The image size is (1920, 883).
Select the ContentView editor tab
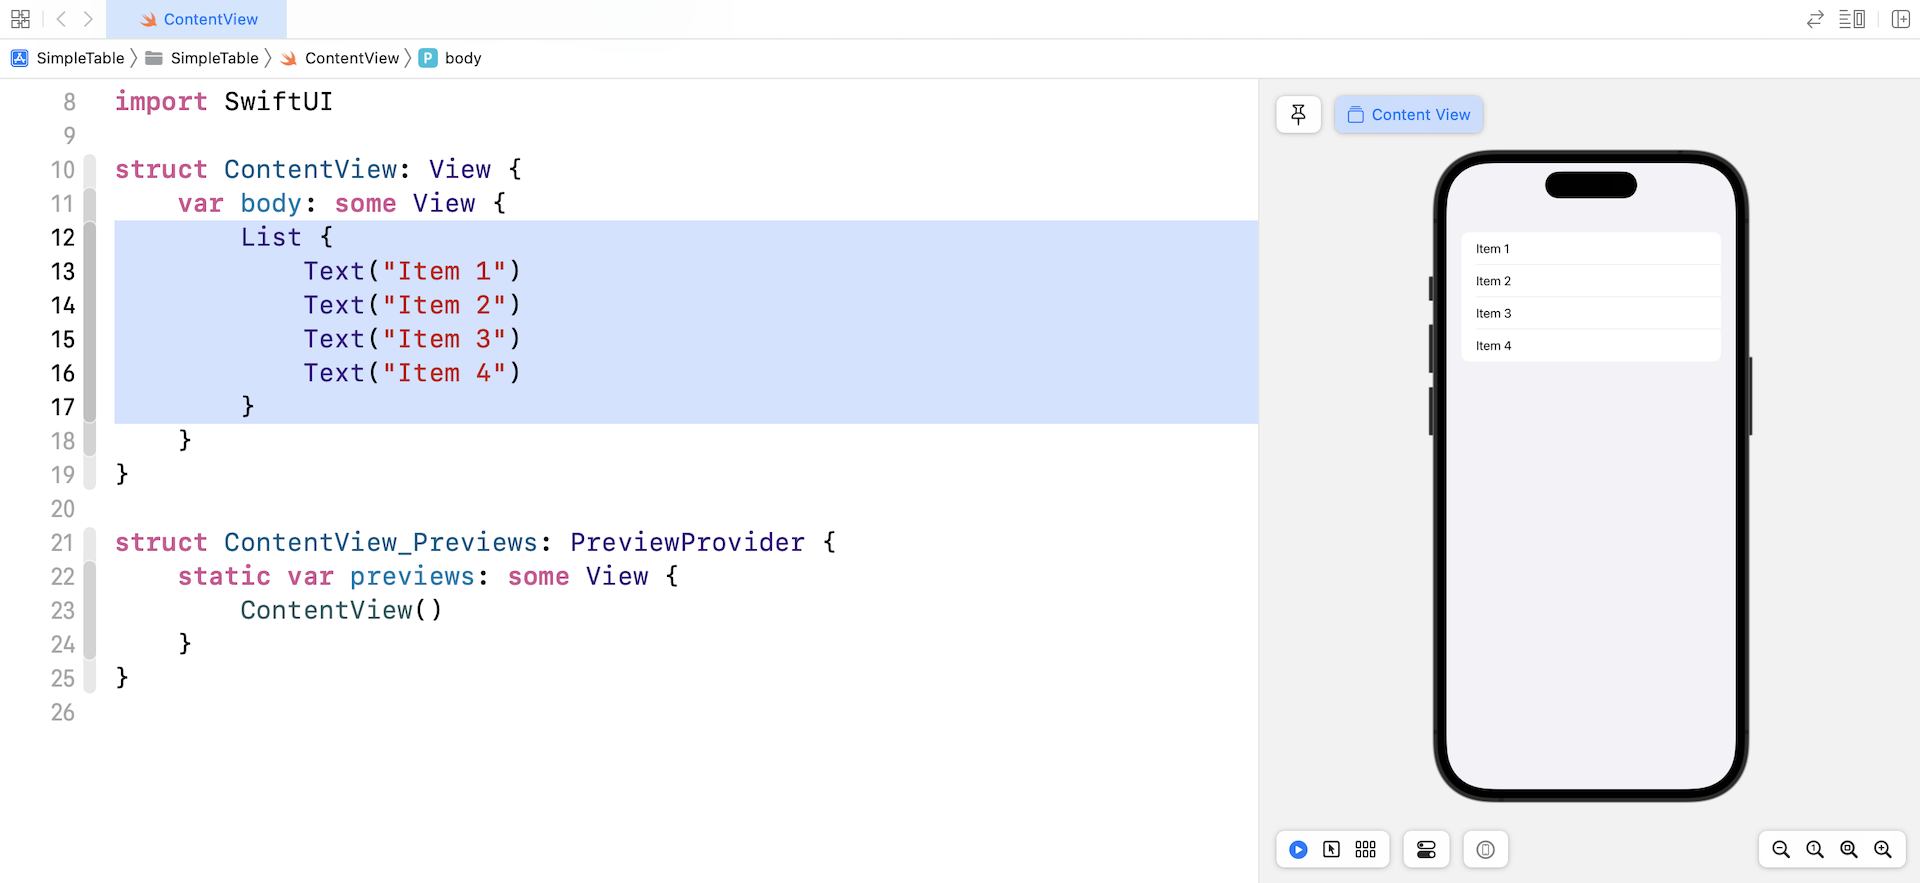[x=197, y=19]
